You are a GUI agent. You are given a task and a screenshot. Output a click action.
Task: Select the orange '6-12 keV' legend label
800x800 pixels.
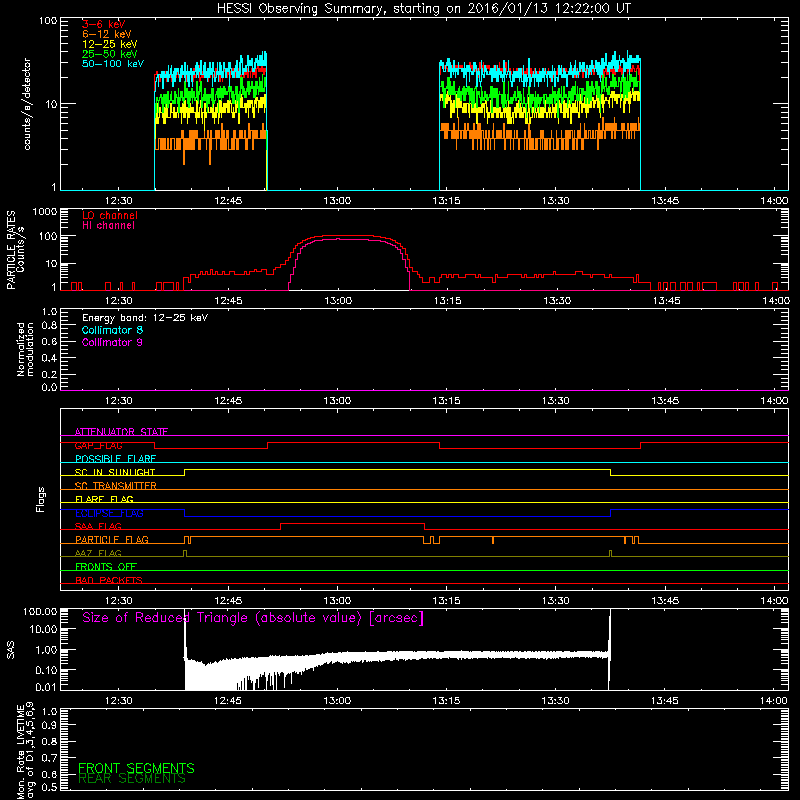[x=107, y=34]
